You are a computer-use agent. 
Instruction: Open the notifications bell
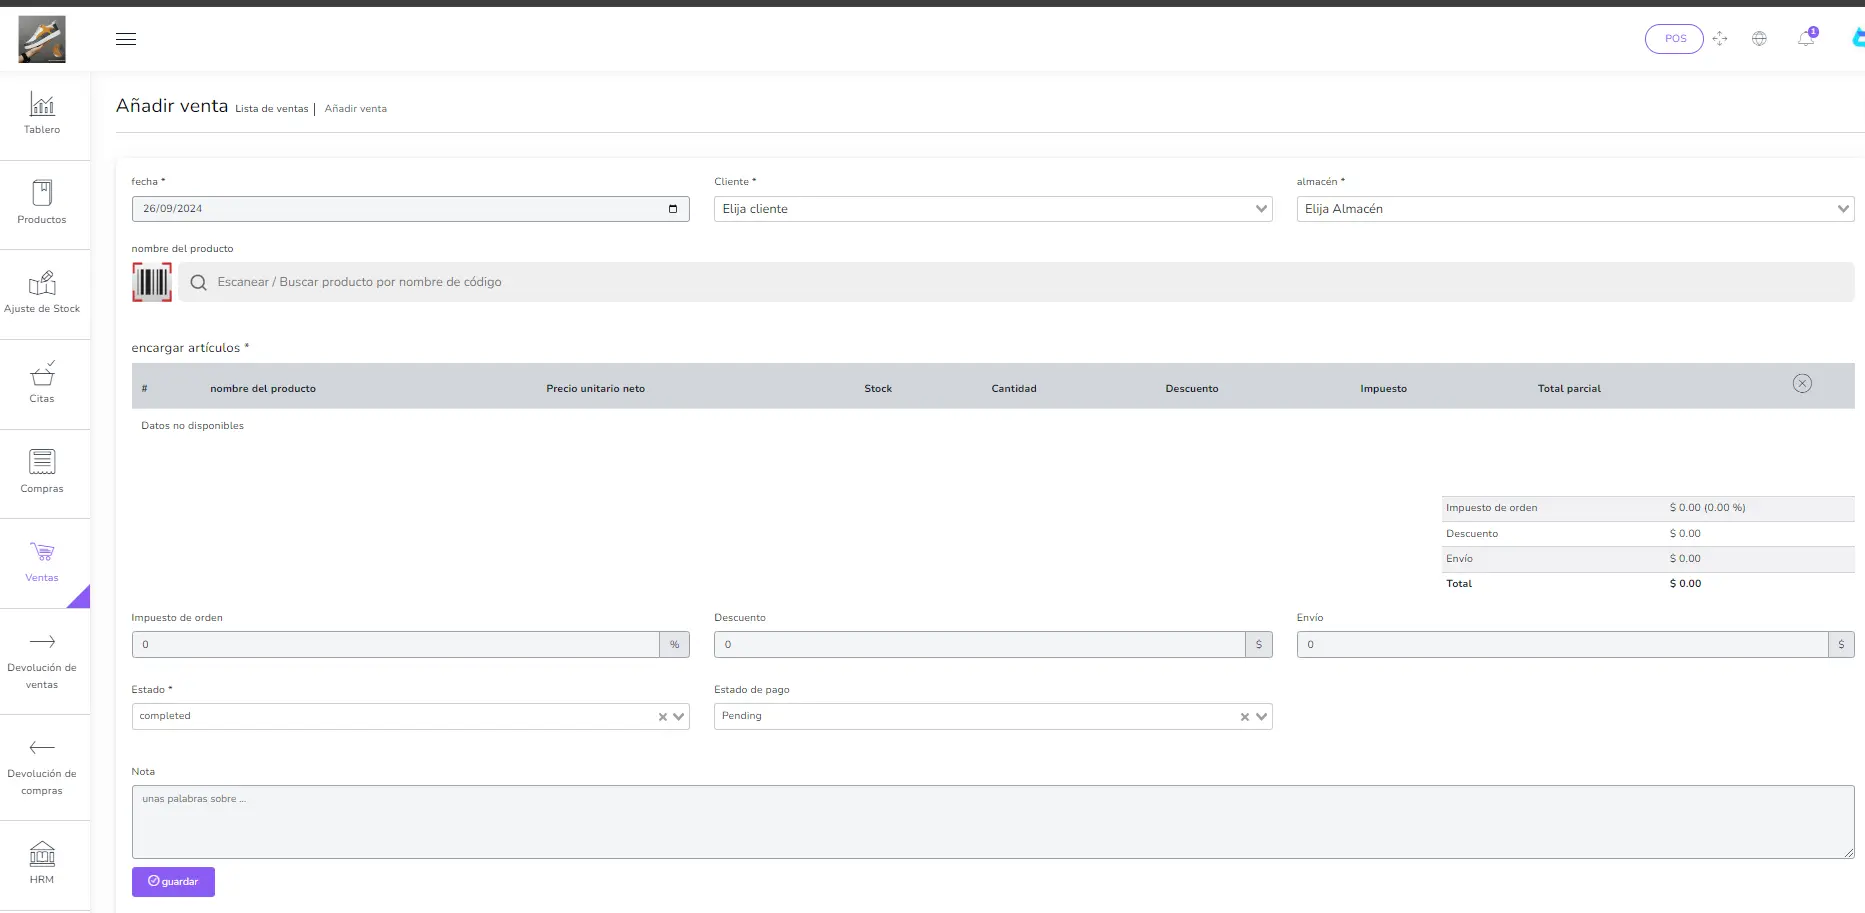(x=1805, y=39)
